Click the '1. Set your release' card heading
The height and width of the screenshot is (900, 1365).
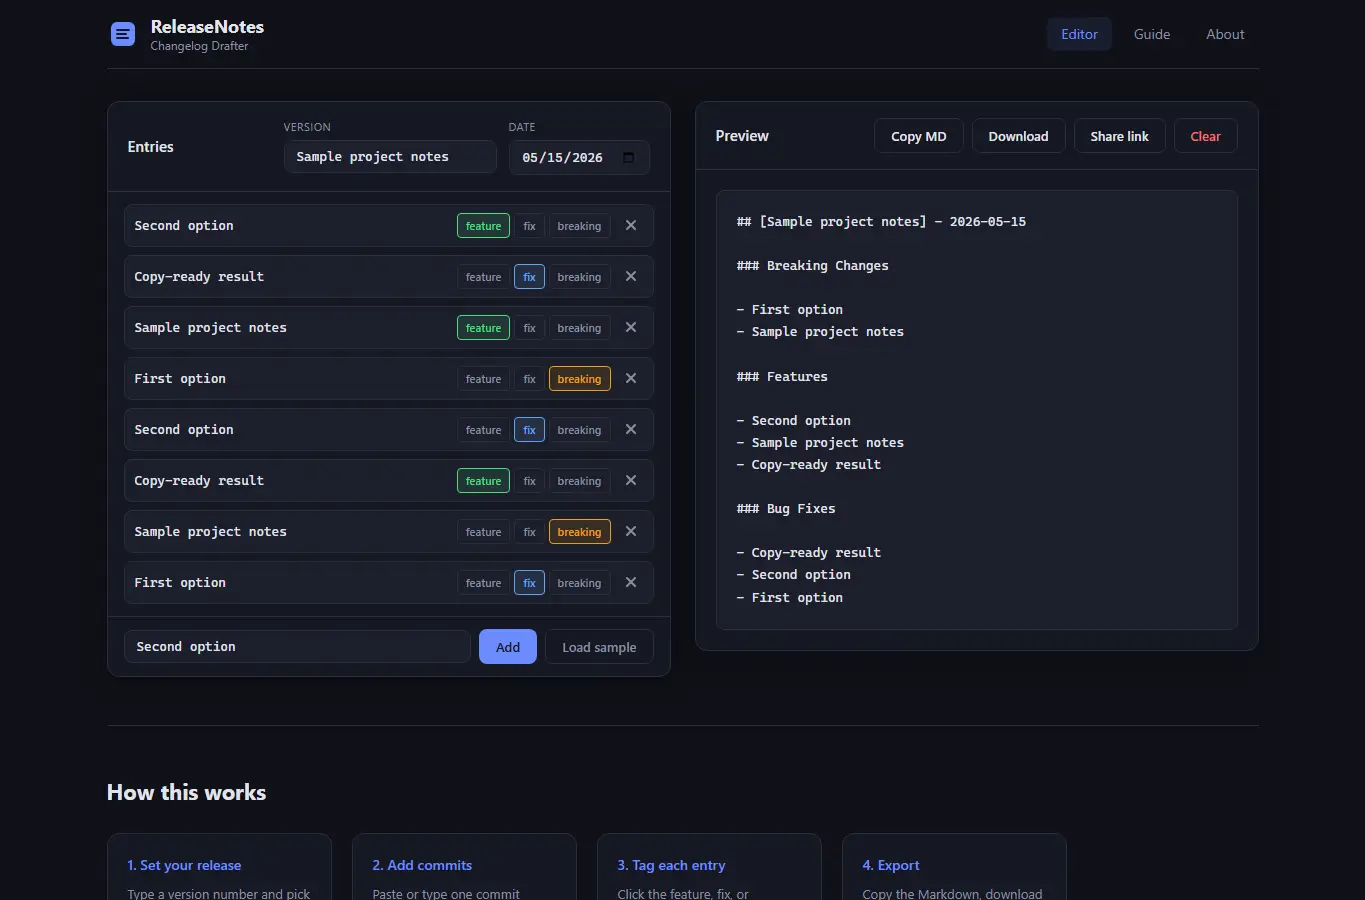[x=184, y=865]
